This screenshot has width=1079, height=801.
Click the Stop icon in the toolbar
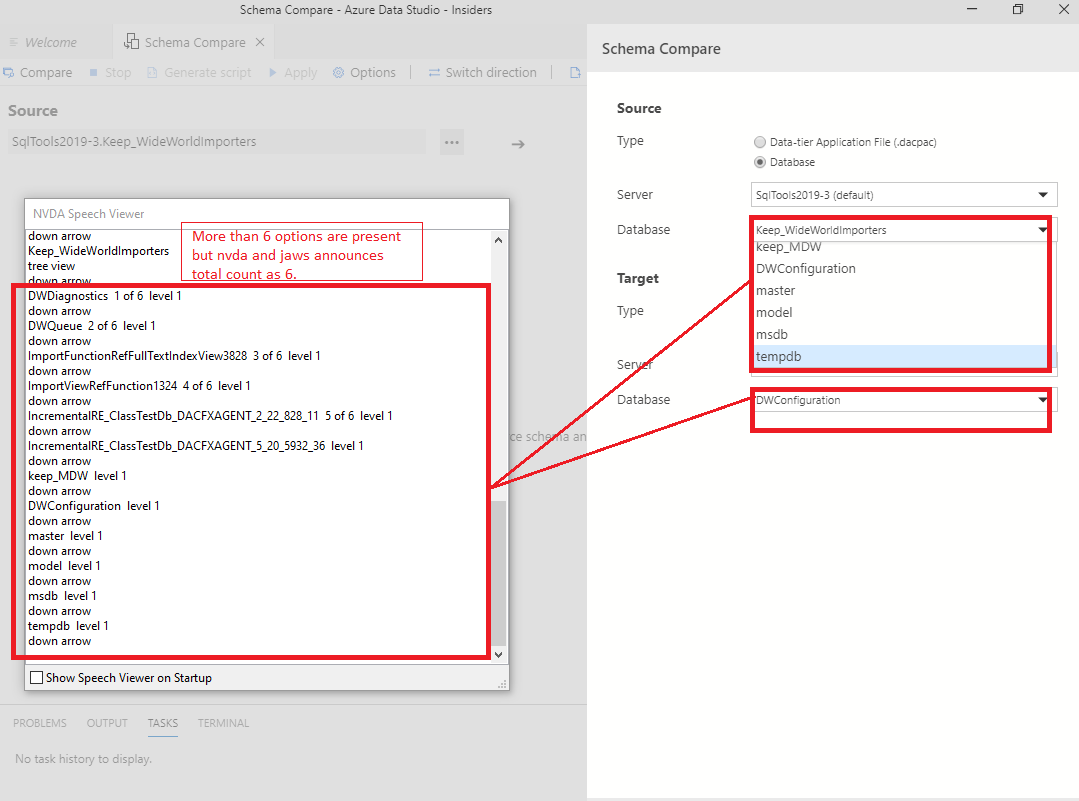click(110, 72)
